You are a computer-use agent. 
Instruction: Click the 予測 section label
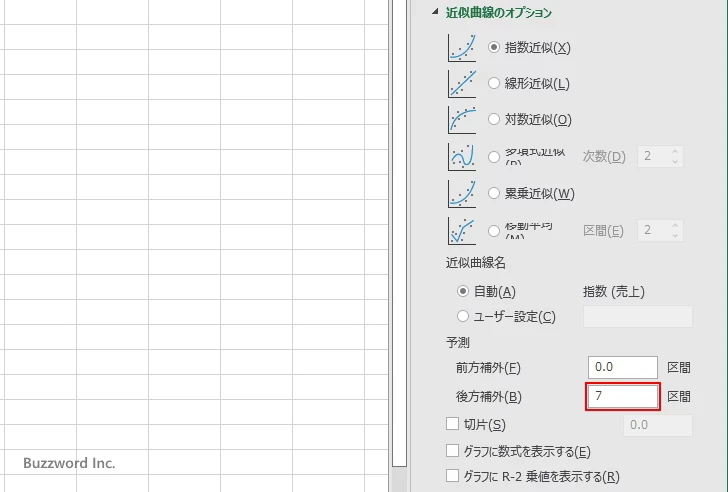point(458,343)
